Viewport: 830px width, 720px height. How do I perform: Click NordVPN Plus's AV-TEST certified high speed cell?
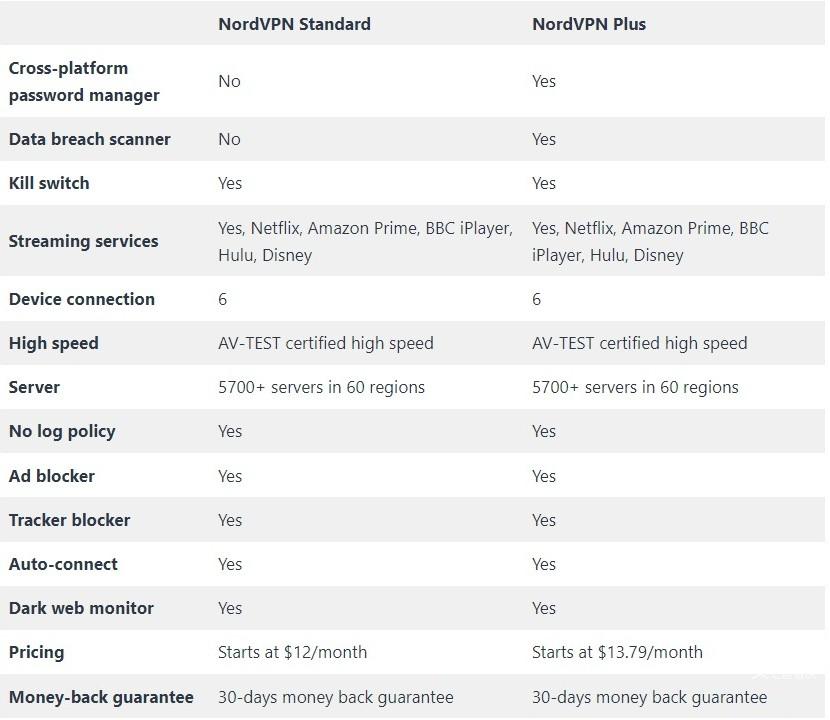pos(639,343)
